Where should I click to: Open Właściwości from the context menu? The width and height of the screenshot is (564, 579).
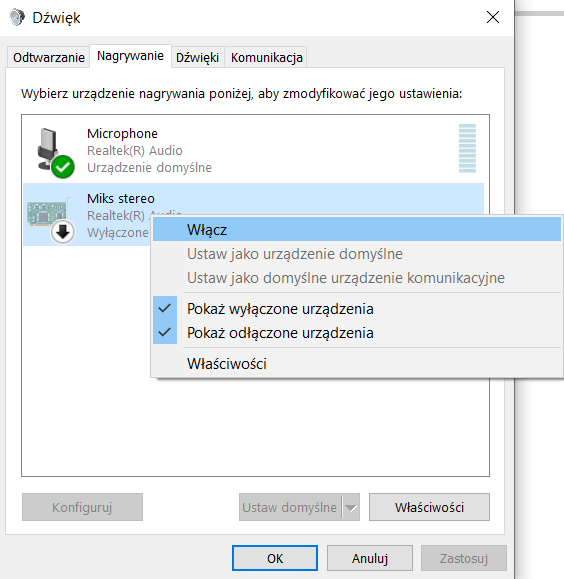[x=357, y=364]
